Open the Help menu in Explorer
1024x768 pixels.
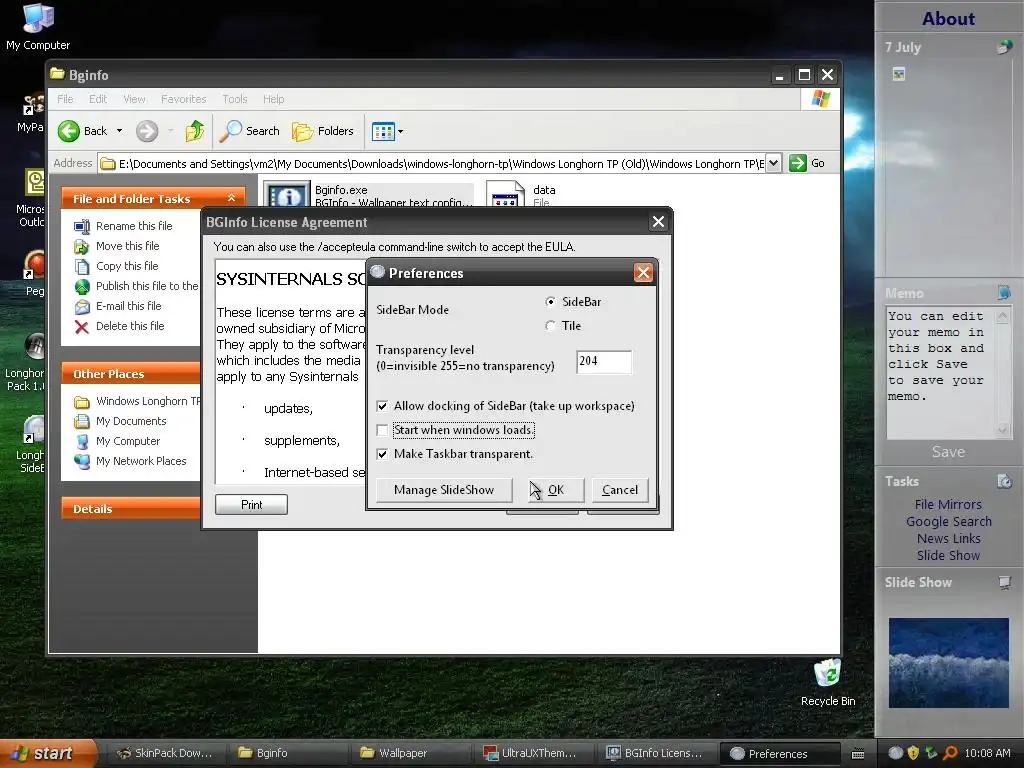pyautogui.click(x=274, y=99)
